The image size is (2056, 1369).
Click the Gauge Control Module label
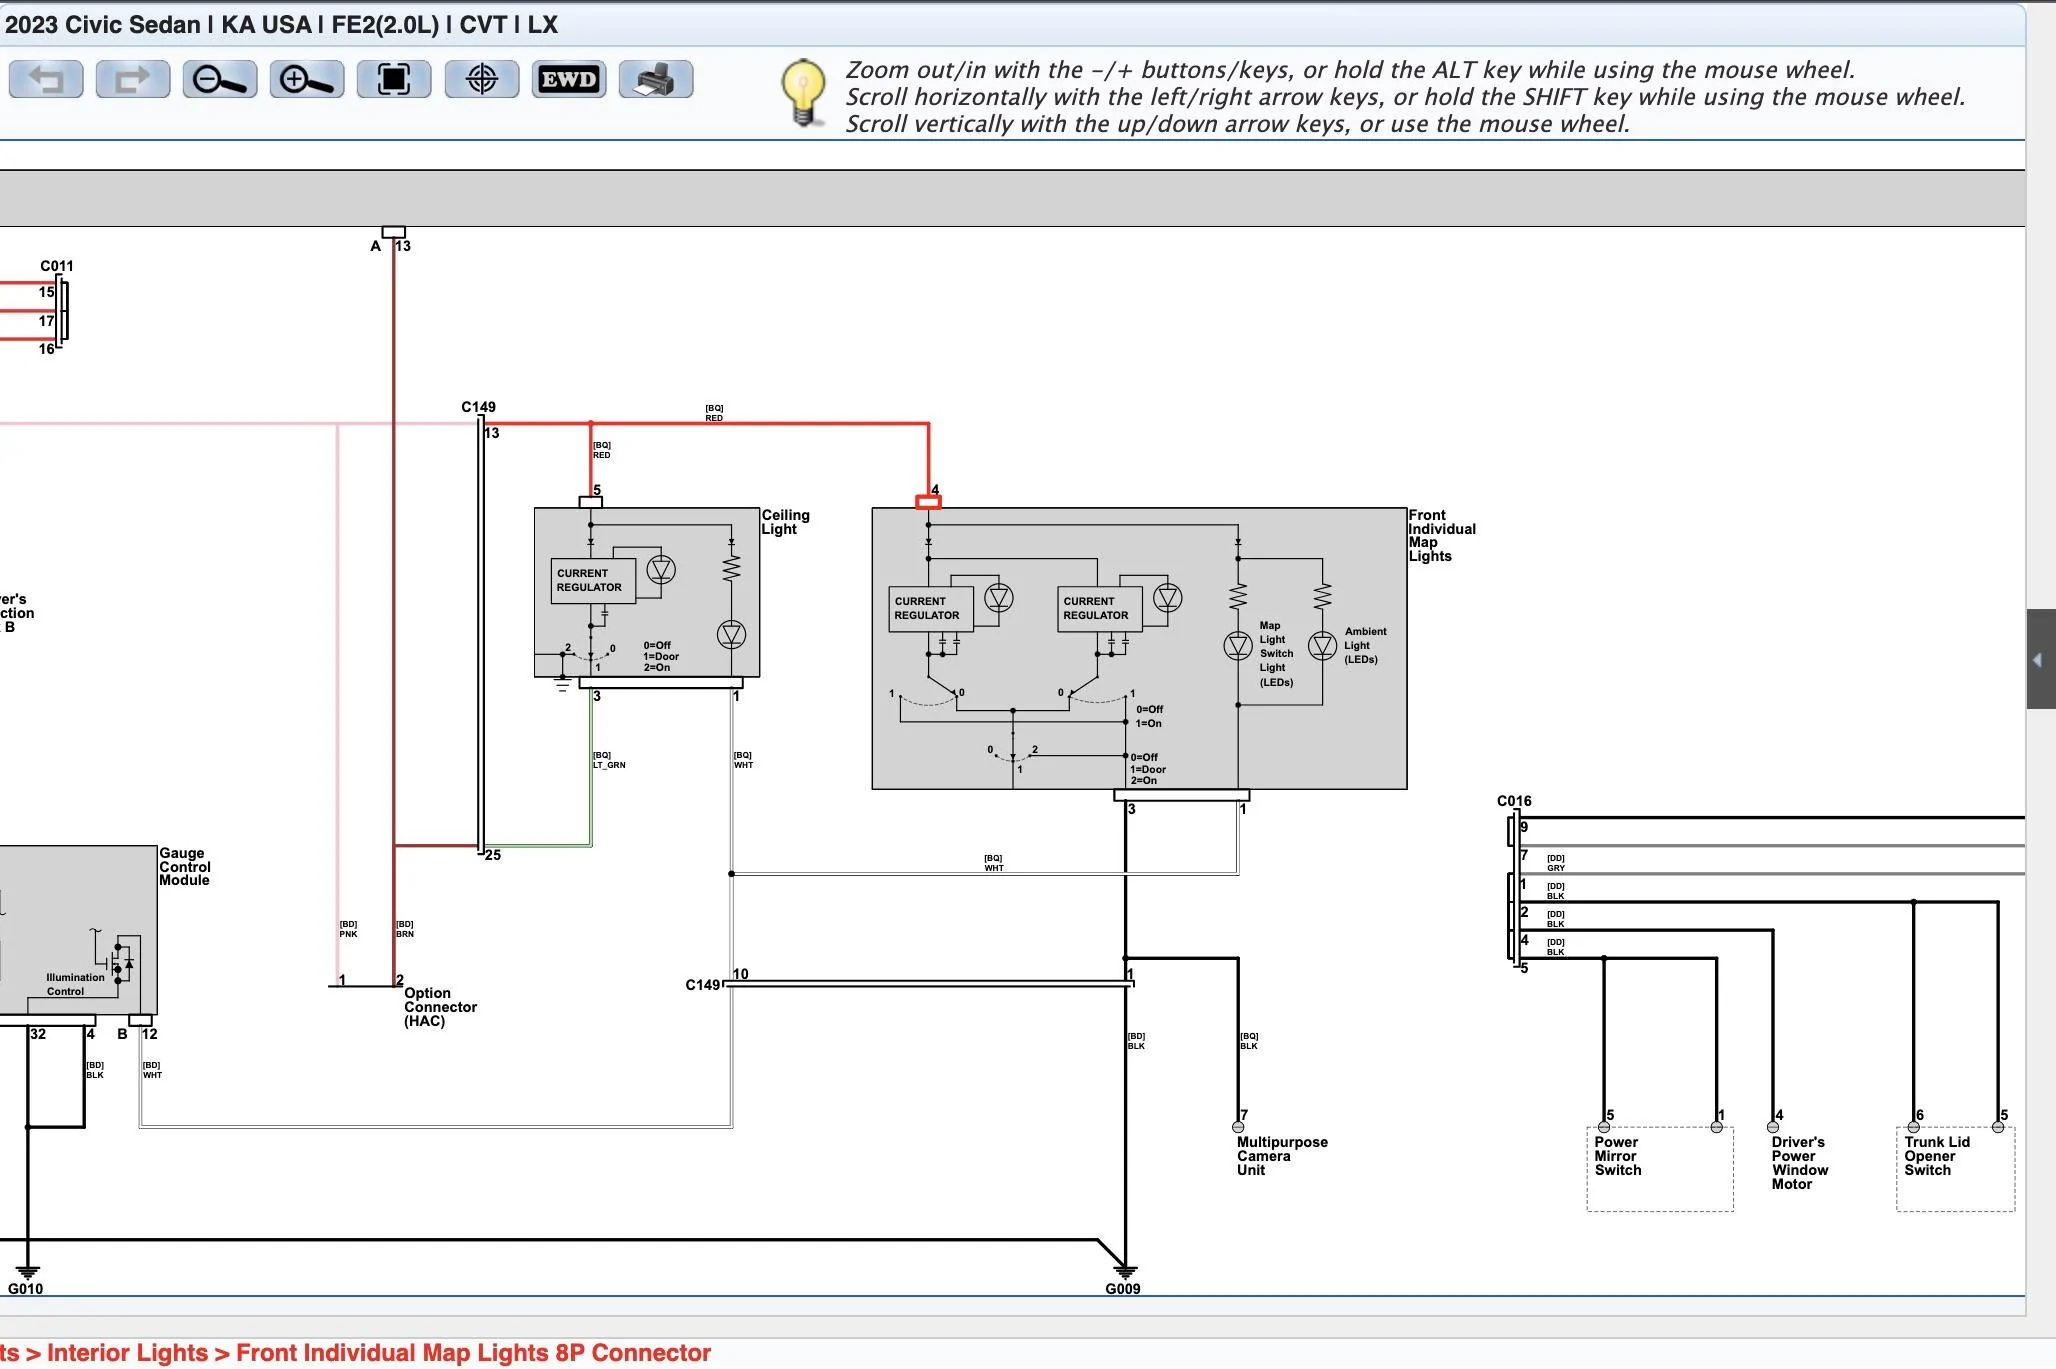[x=184, y=867]
